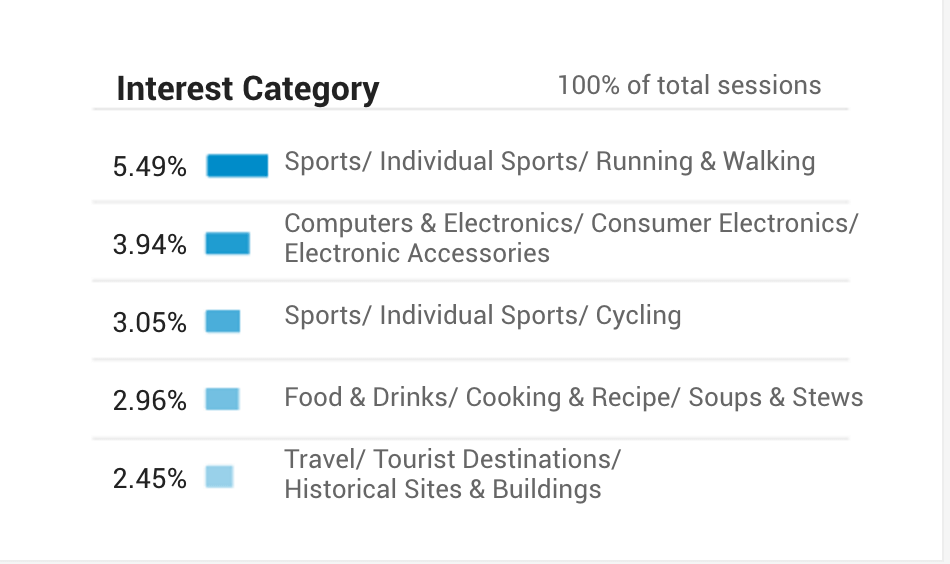950x564 pixels.
Task: Select Historical Sites & Buildings category
Action: (453, 474)
